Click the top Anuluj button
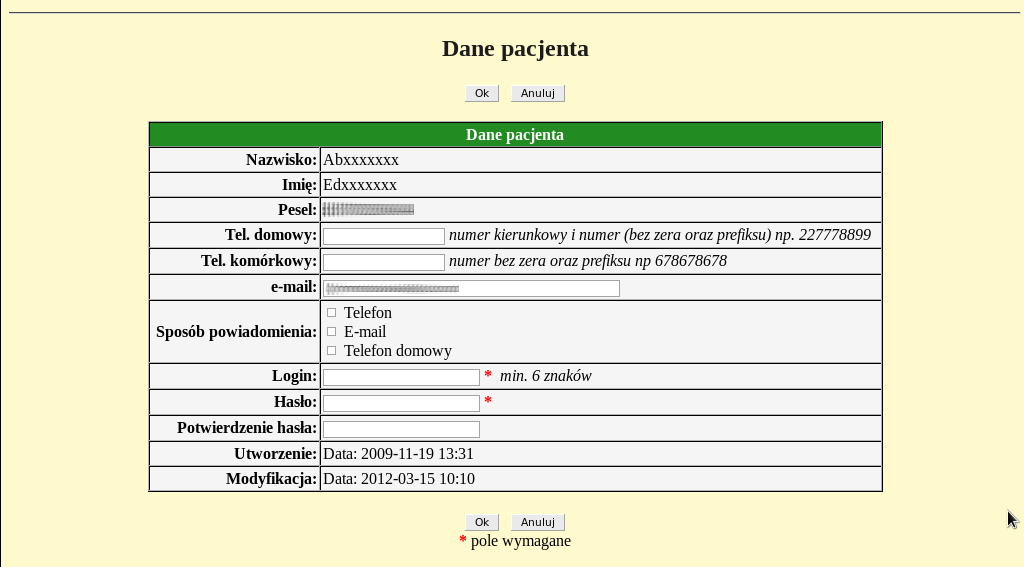 click(x=537, y=93)
